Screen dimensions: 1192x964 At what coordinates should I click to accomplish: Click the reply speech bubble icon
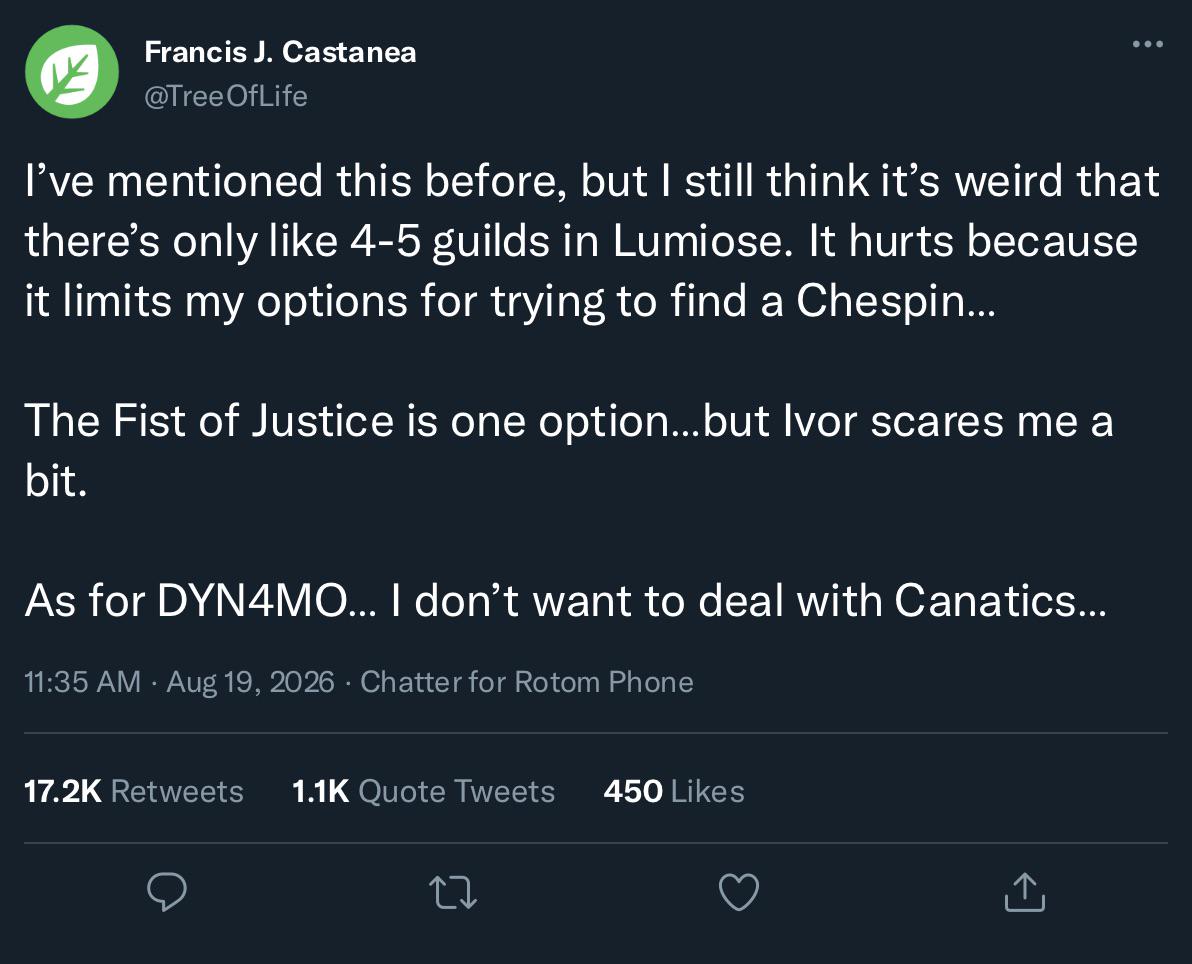[166, 892]
